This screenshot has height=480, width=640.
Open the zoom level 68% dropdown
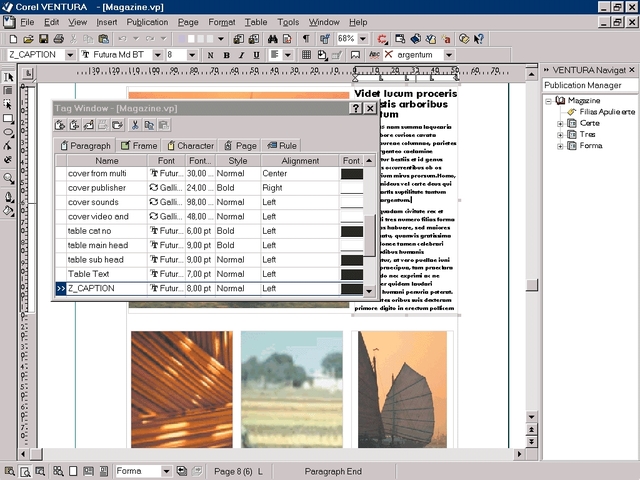[363, 39]
